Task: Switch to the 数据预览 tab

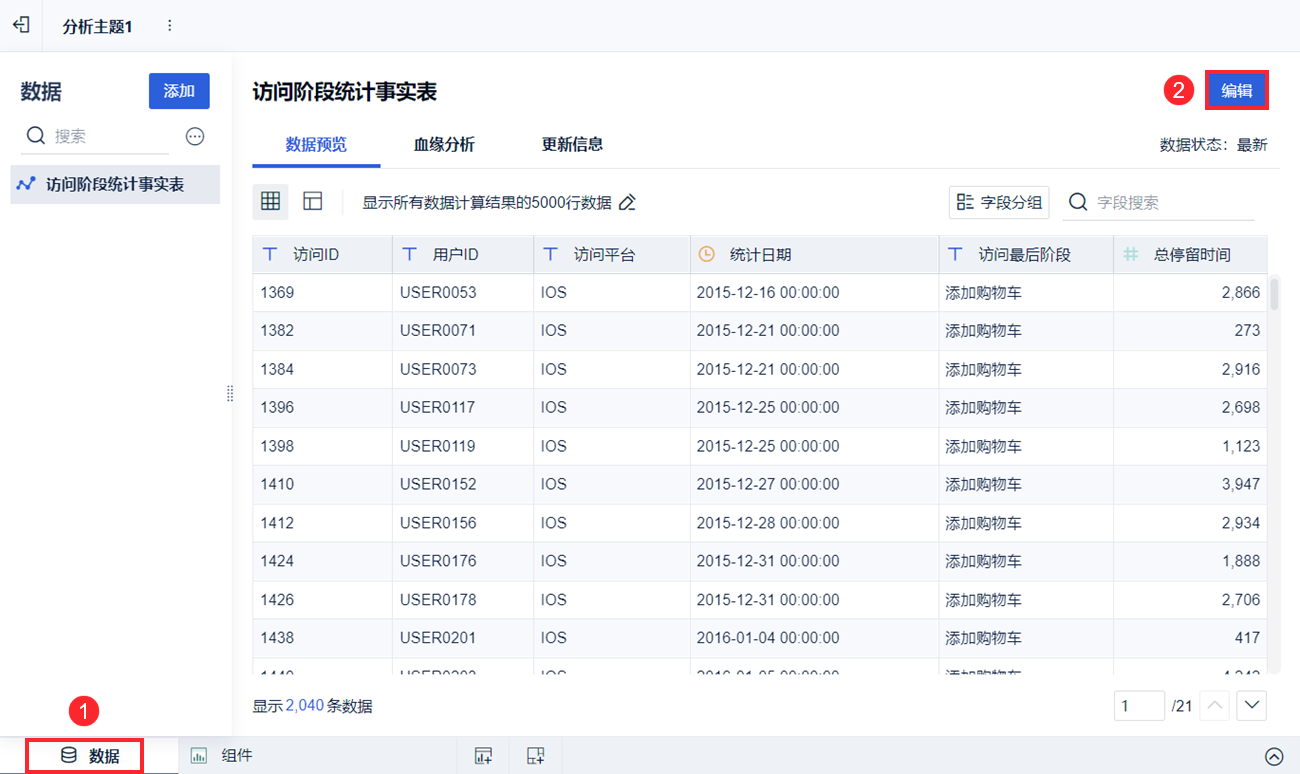Action: (x=316, y=145)
